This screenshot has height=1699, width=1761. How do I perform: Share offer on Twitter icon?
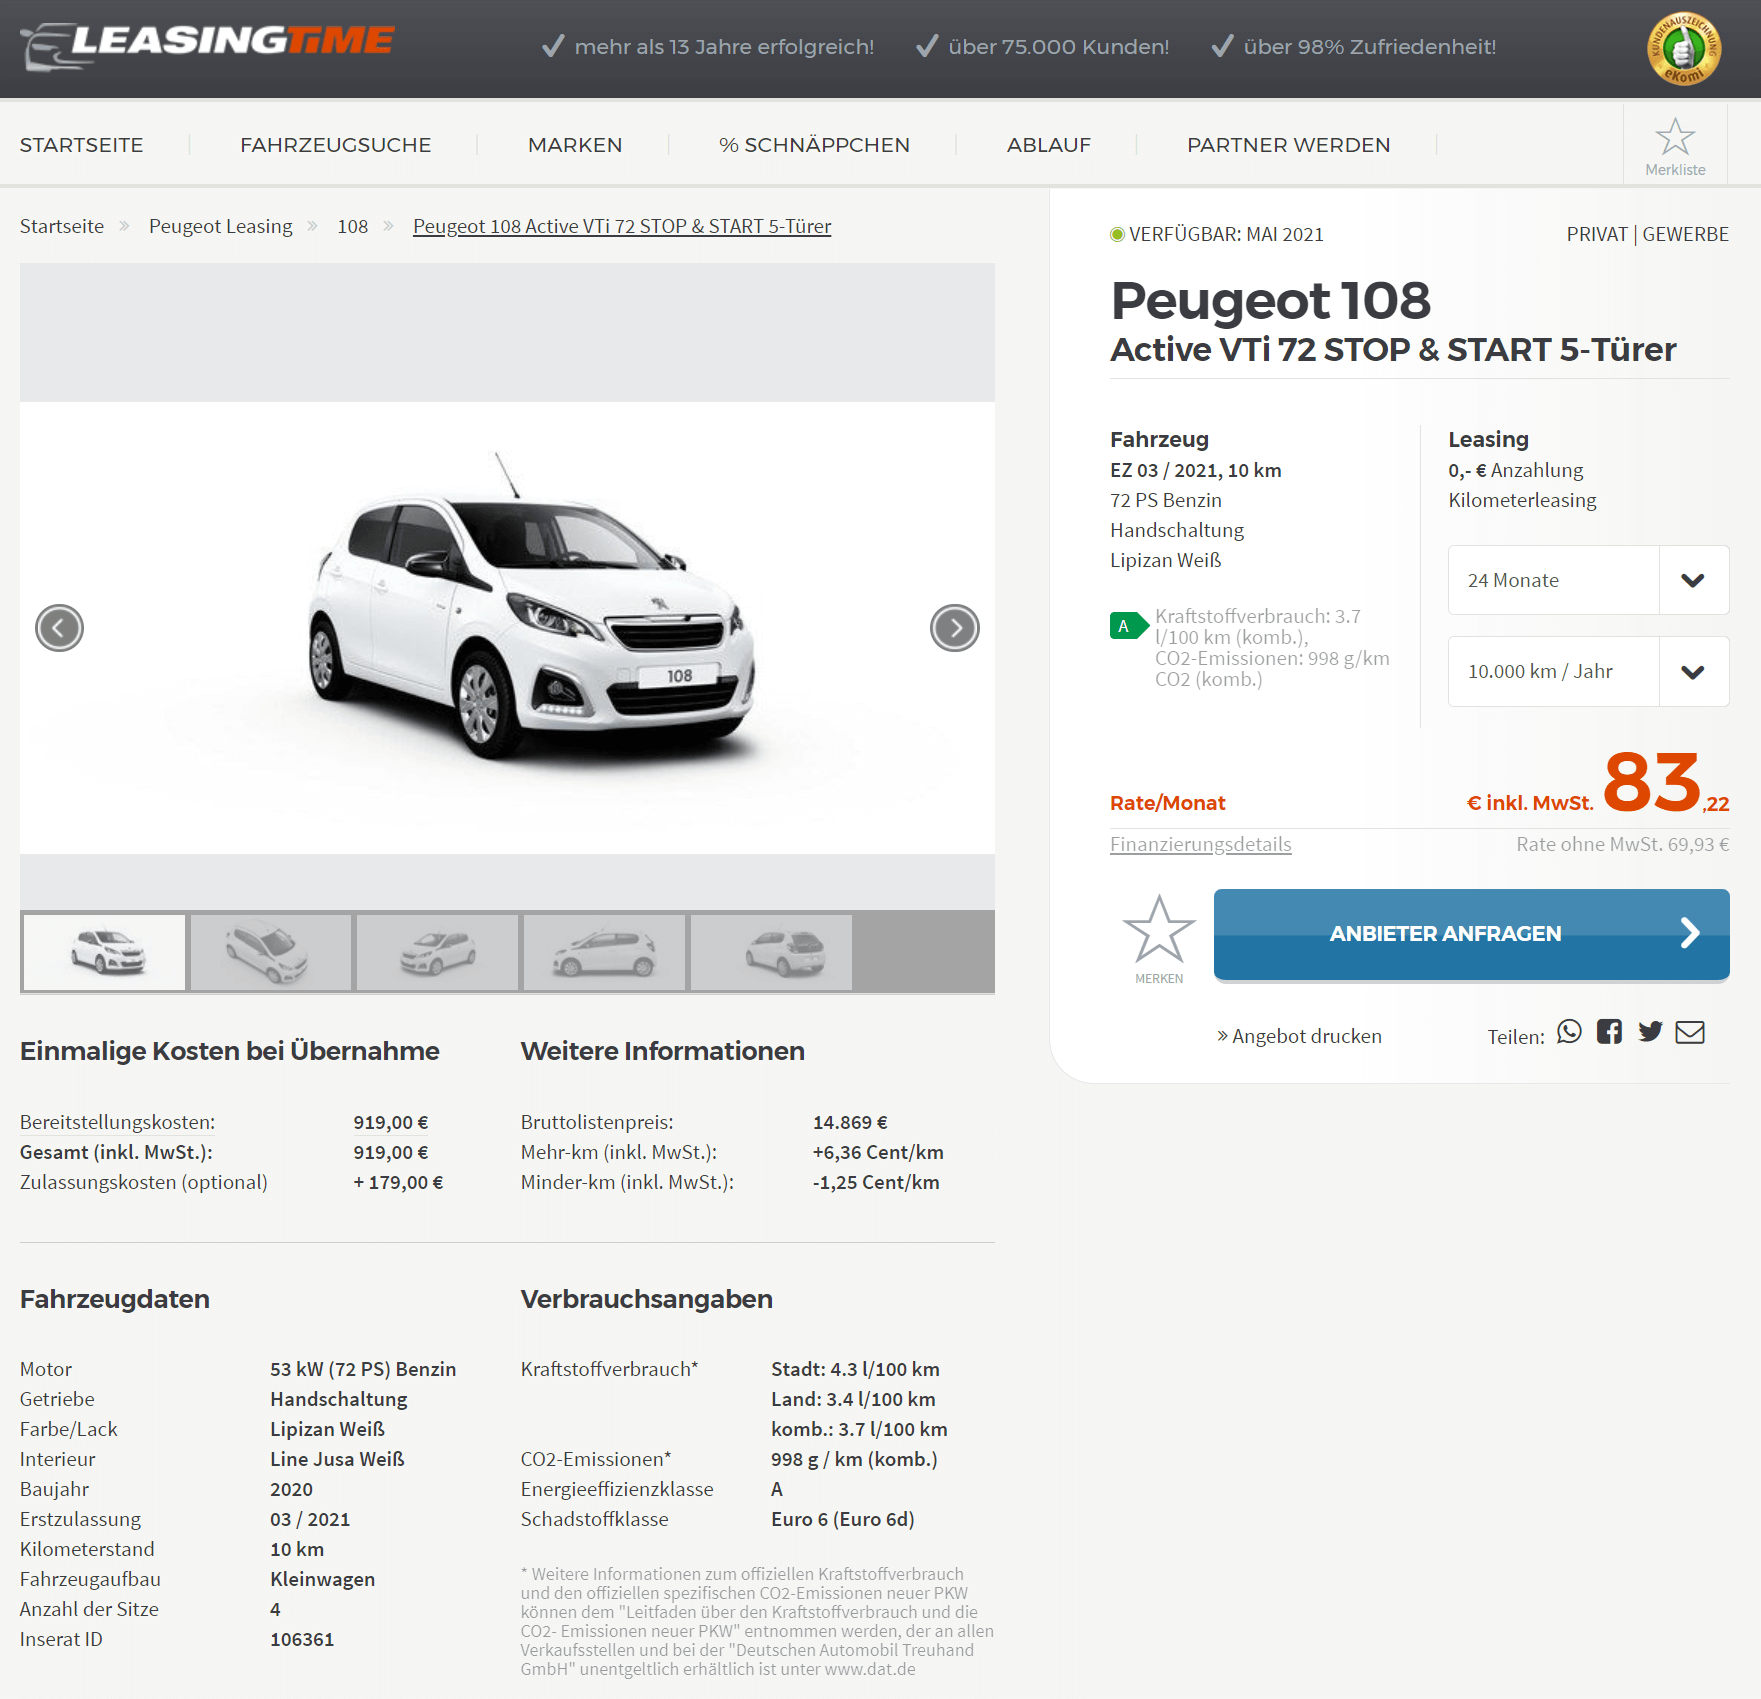pyautogui.click(x=1650, y=1032)
